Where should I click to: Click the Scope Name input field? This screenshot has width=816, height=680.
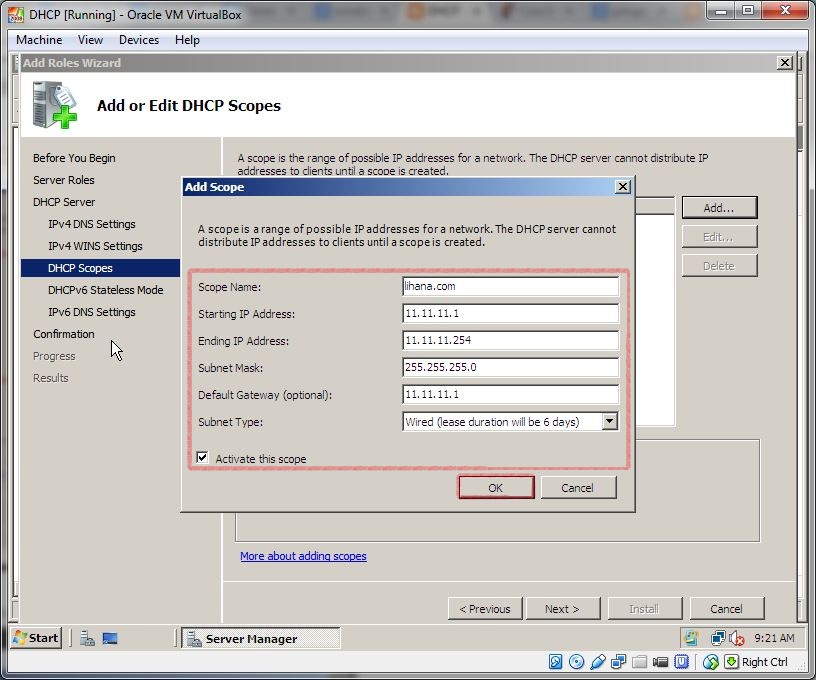[512, 287]
